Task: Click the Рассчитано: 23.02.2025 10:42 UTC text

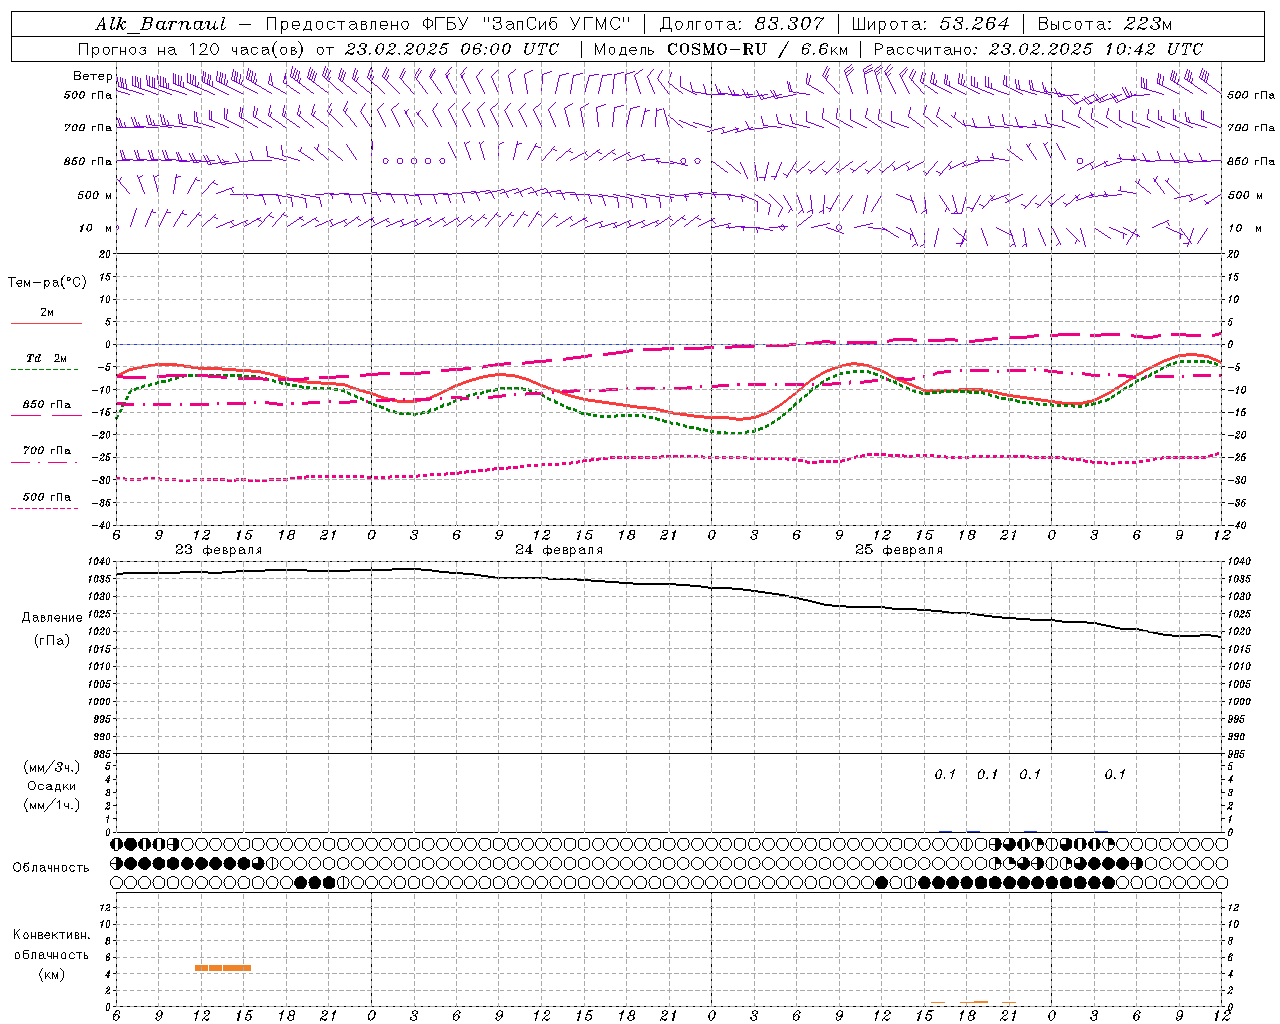Action: (x=1038, y=49)
